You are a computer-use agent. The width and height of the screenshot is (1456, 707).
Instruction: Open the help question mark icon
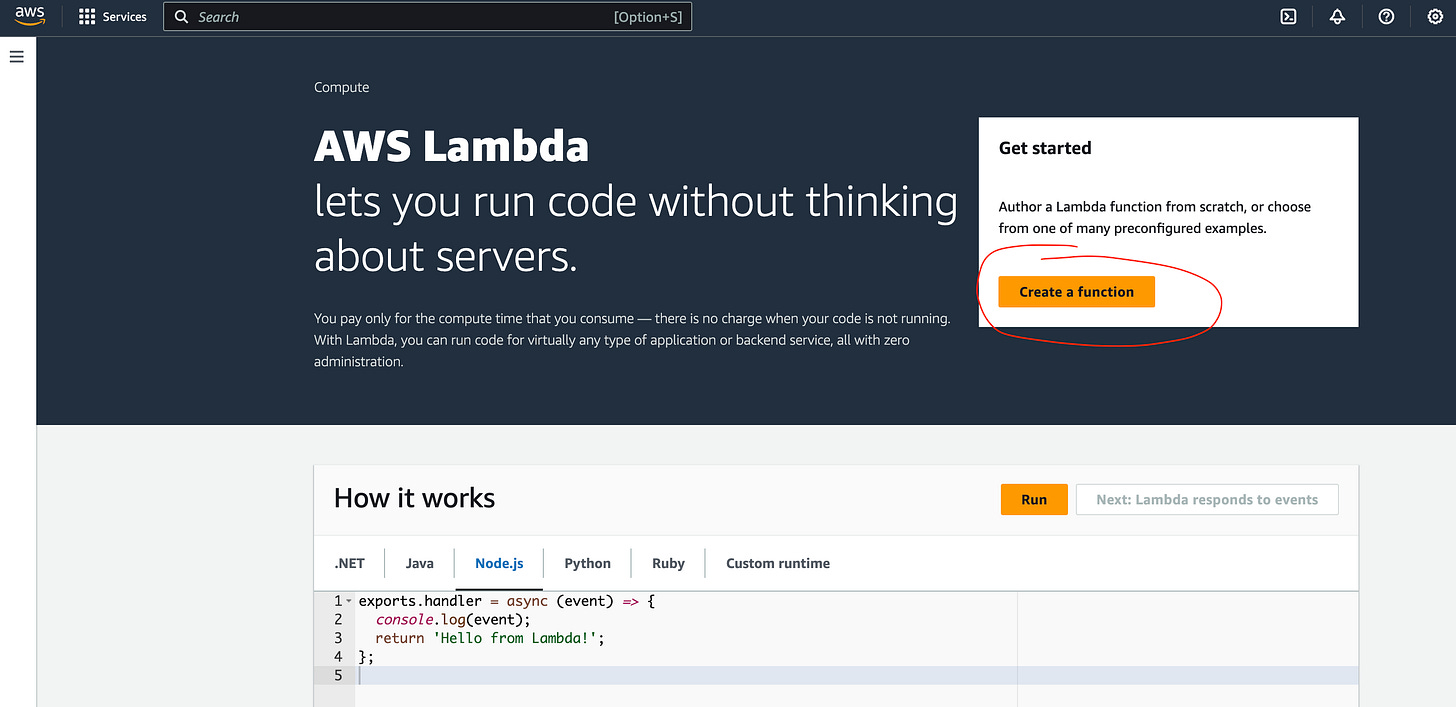pos(1386,17)
